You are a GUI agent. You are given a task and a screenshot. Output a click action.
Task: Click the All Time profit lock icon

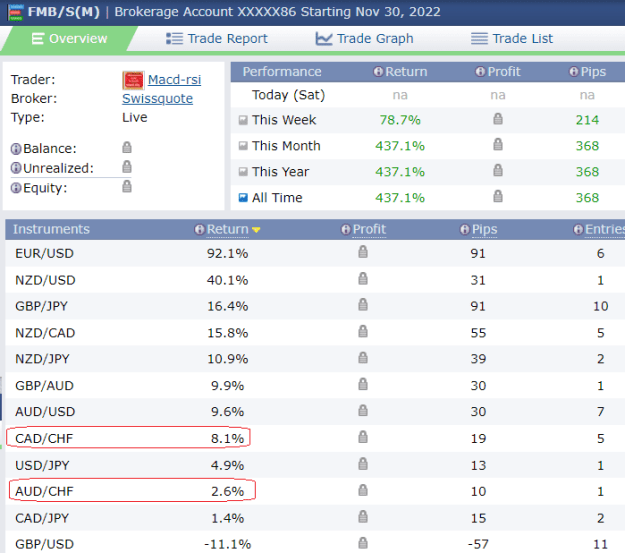click(x=498, y=196)
